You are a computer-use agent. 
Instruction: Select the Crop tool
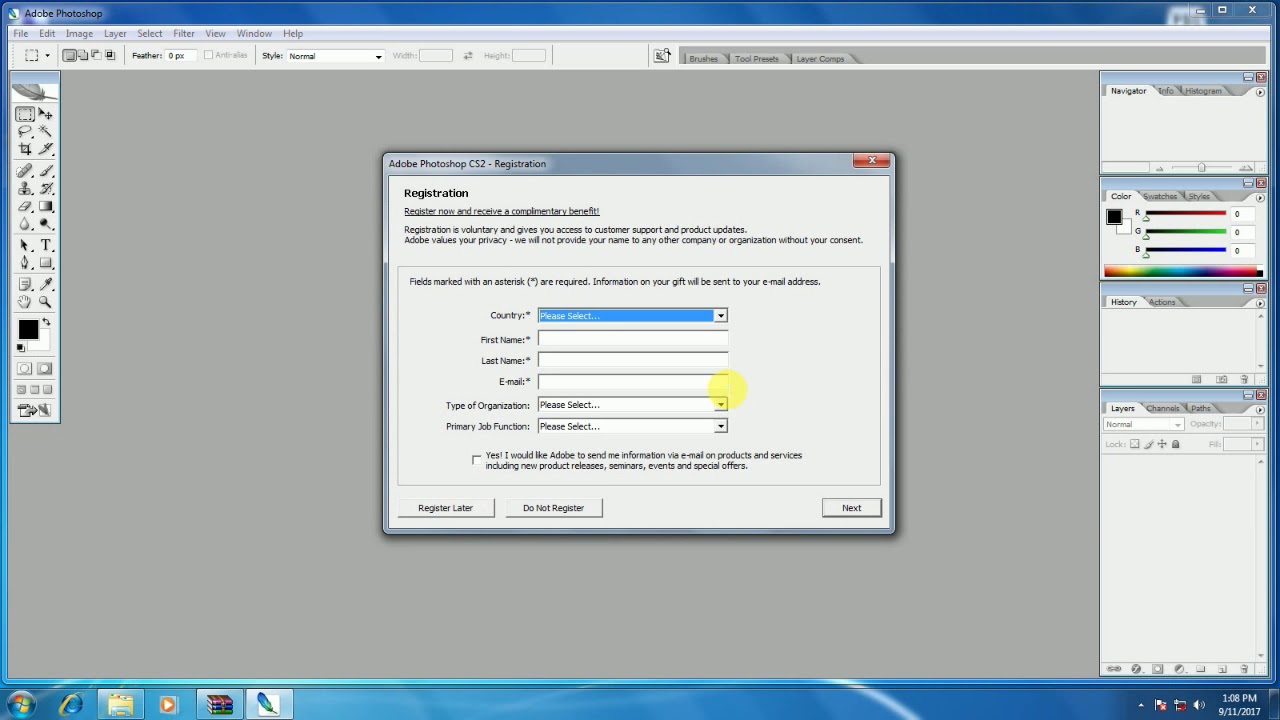pos(25,148)
